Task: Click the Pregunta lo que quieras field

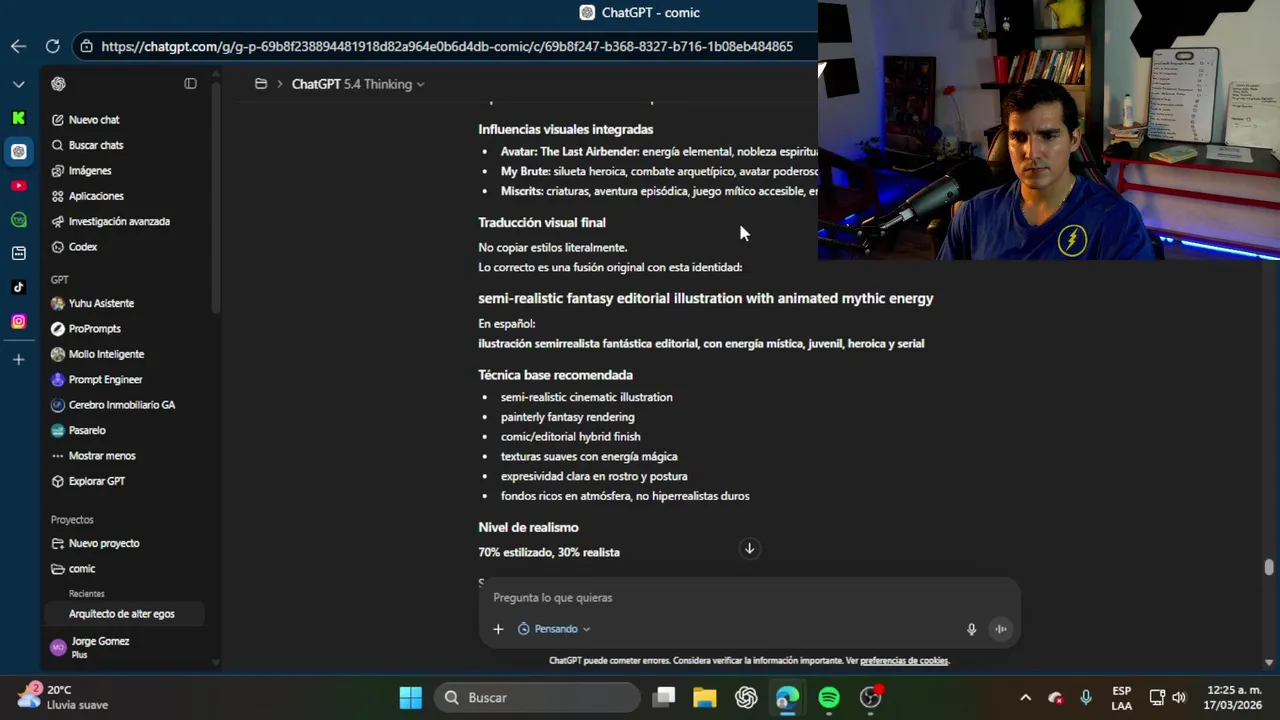Action: (750, 598)
